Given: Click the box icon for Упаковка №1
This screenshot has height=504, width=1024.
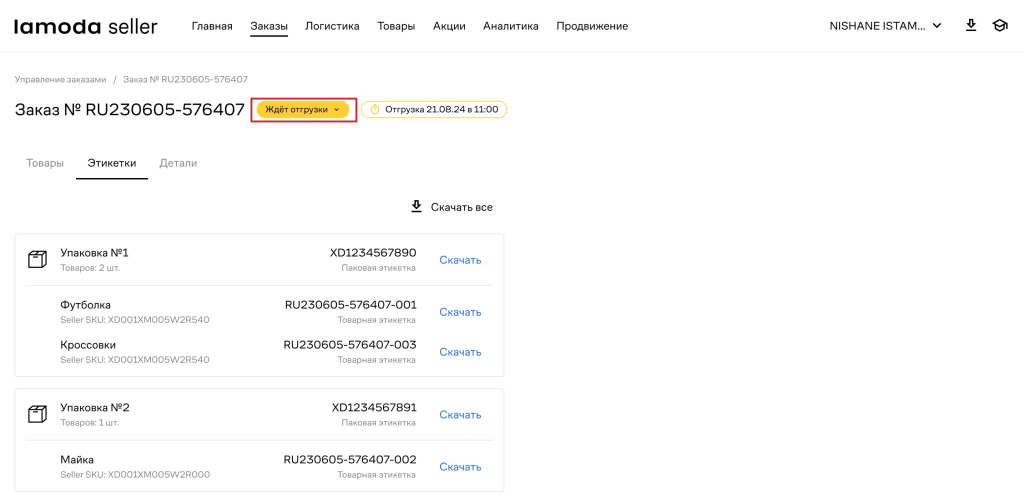Looking at the screenshot, I should point(37,260).
